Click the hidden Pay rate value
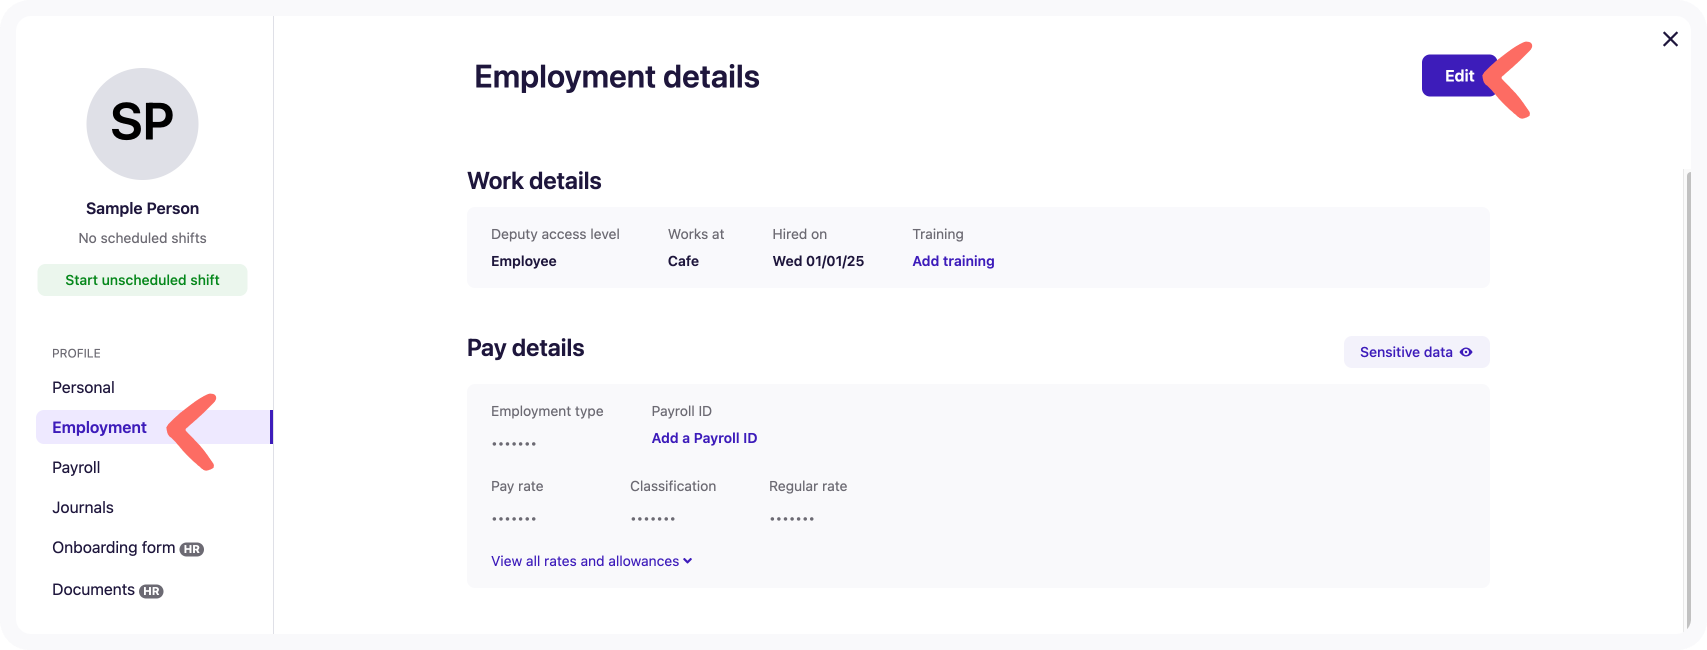Screen dimensions: 1707x650 coord(514,519)
